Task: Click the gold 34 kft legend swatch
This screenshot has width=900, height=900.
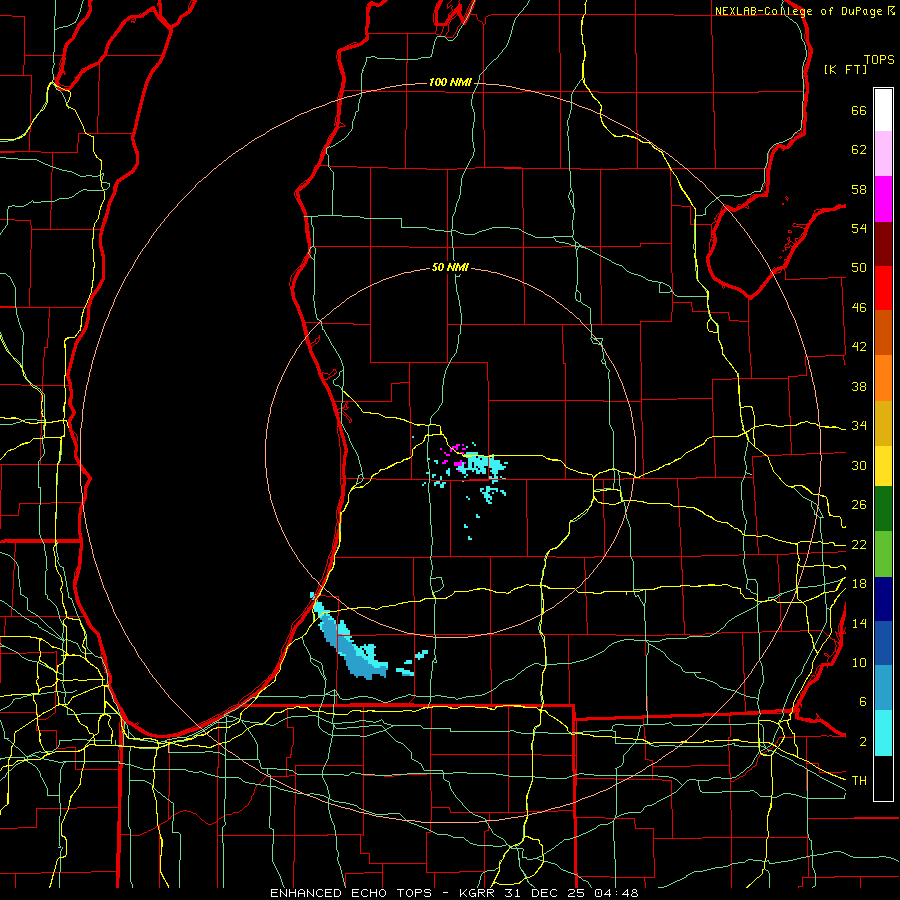Action: tap(883, 423)
